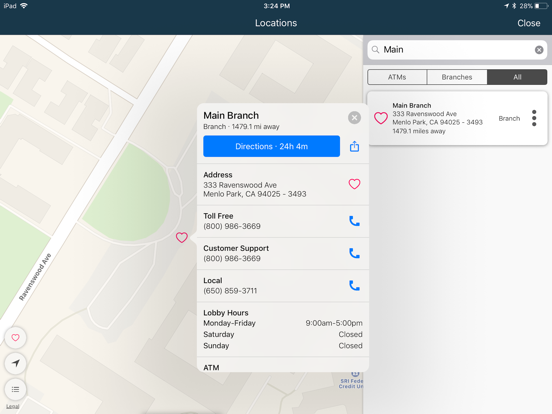The width and height of the screenshot is (552, 414).
Task: Tap address 333 Ravenswood Ave in popup
Action: pos(240,185)
